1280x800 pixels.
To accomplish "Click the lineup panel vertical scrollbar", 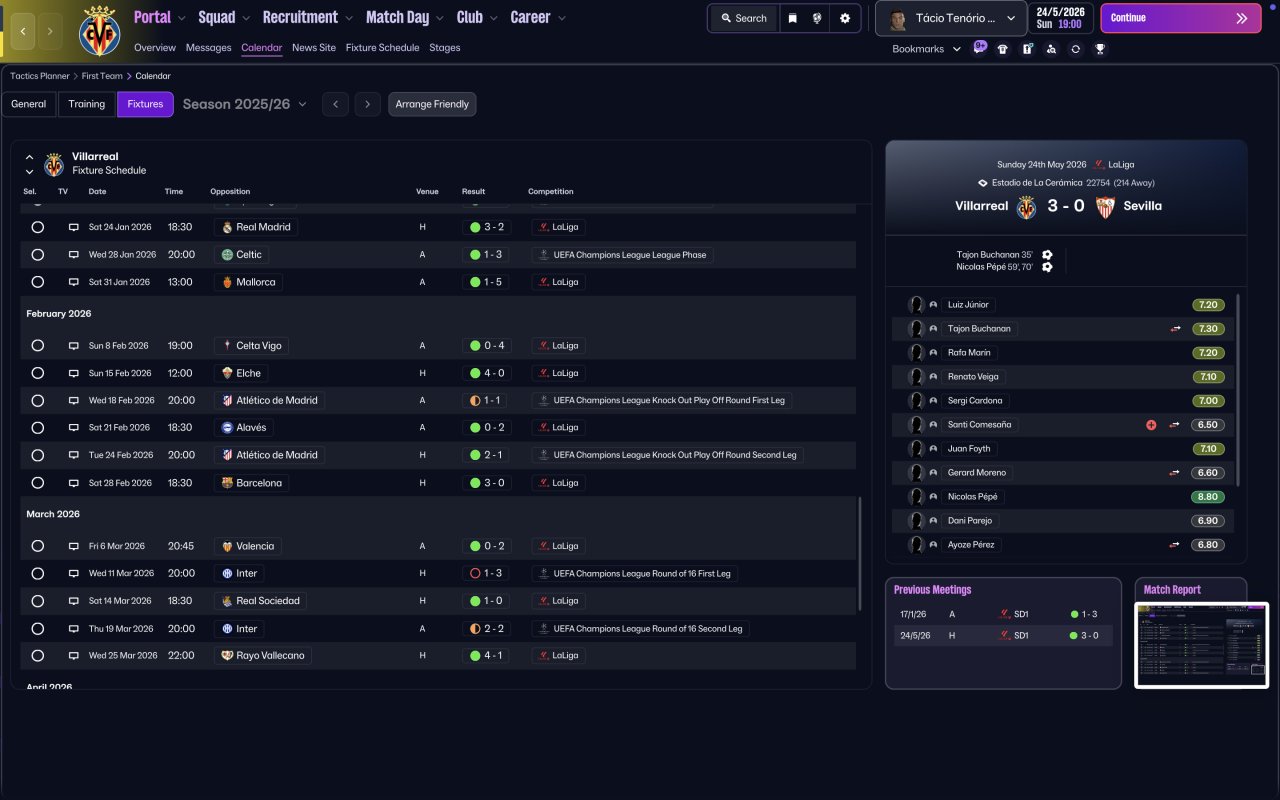I will coord(1238,390).
